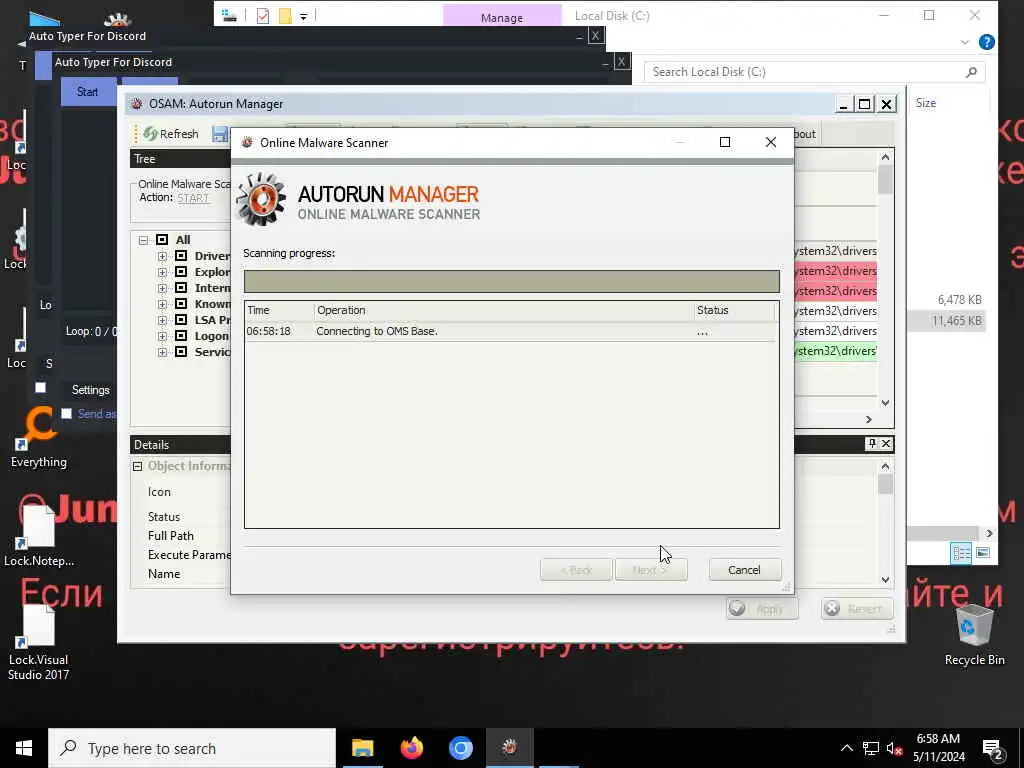
Task: Click the Windows taskbar search box
Action: [x=192, y=748]
